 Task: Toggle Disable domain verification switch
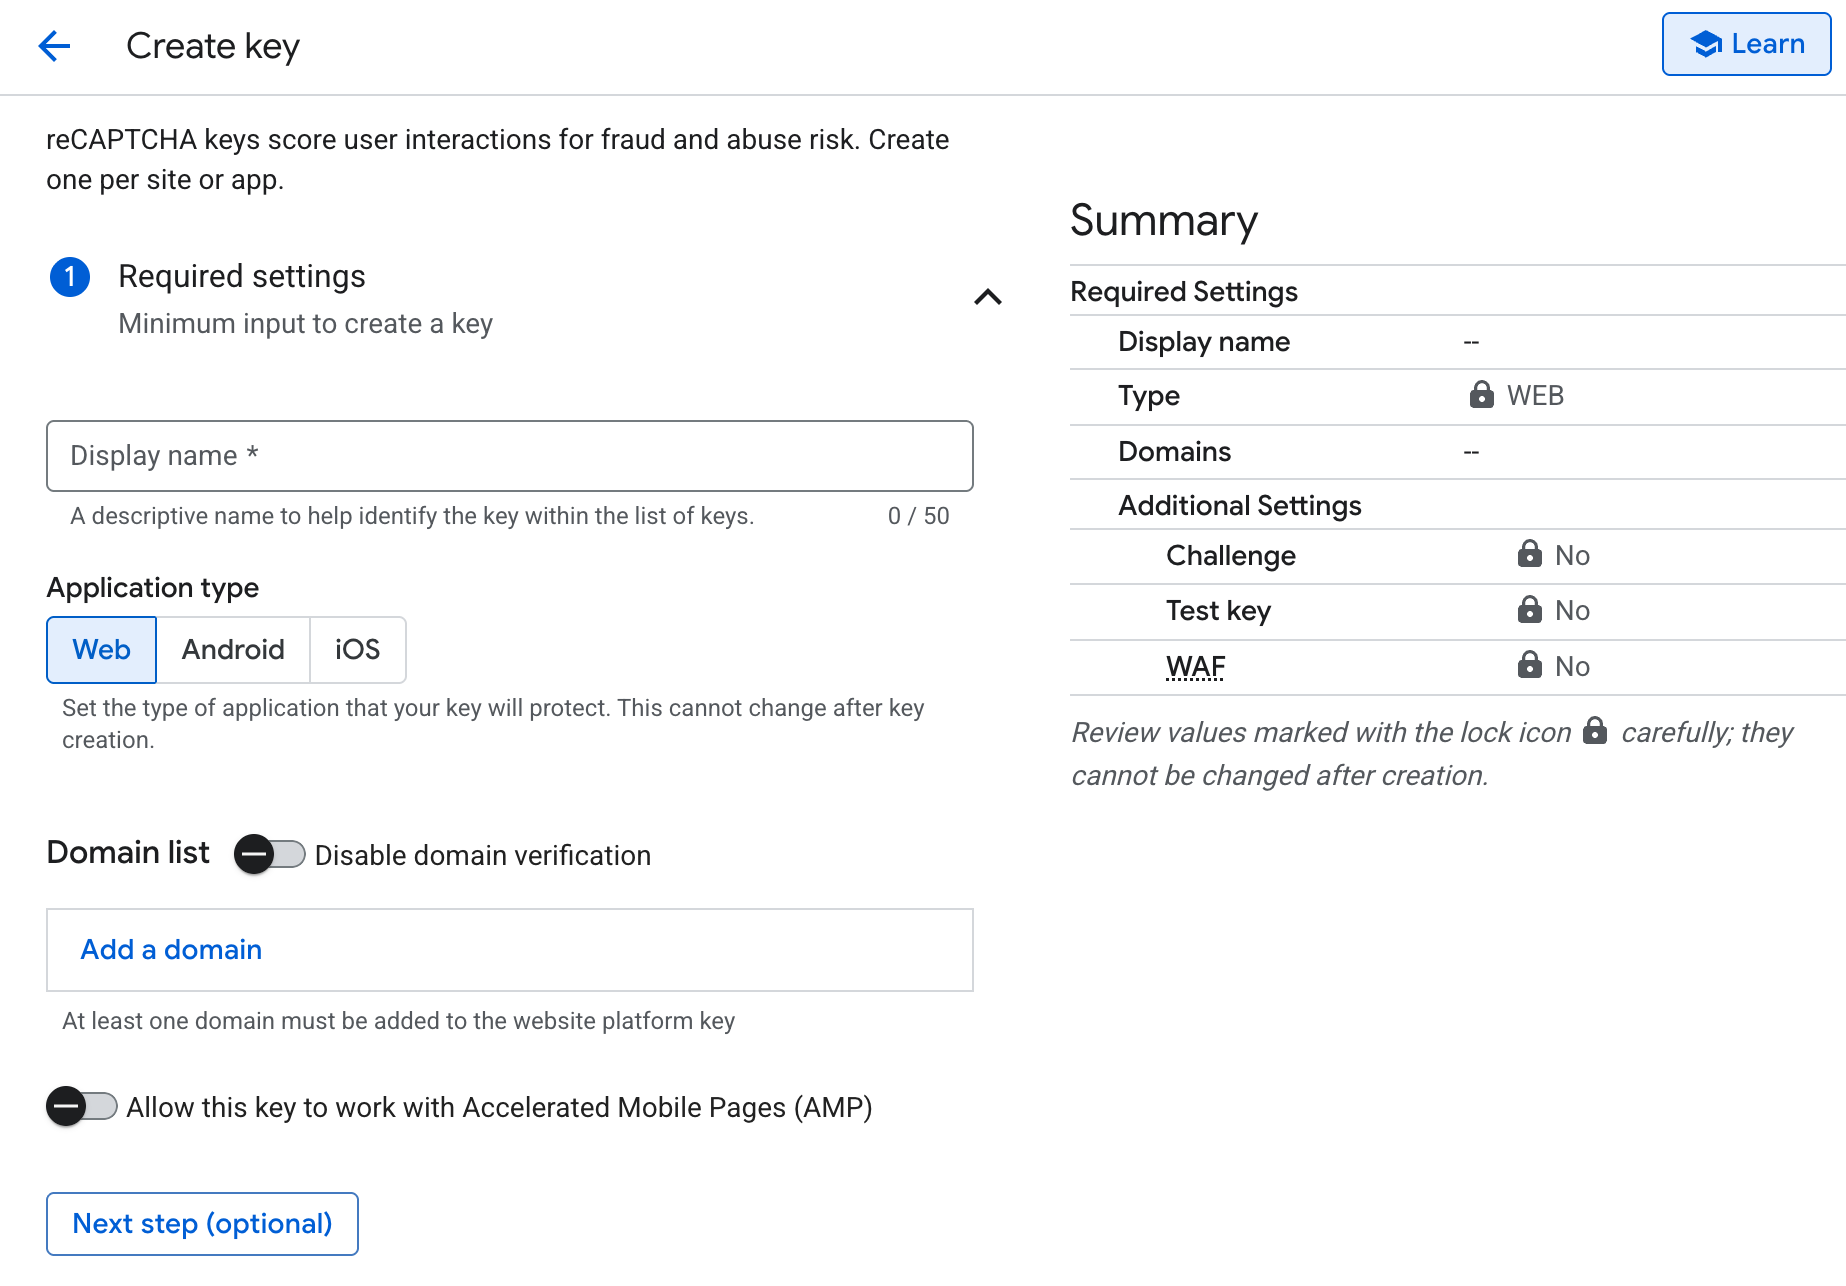click(270, 855)
